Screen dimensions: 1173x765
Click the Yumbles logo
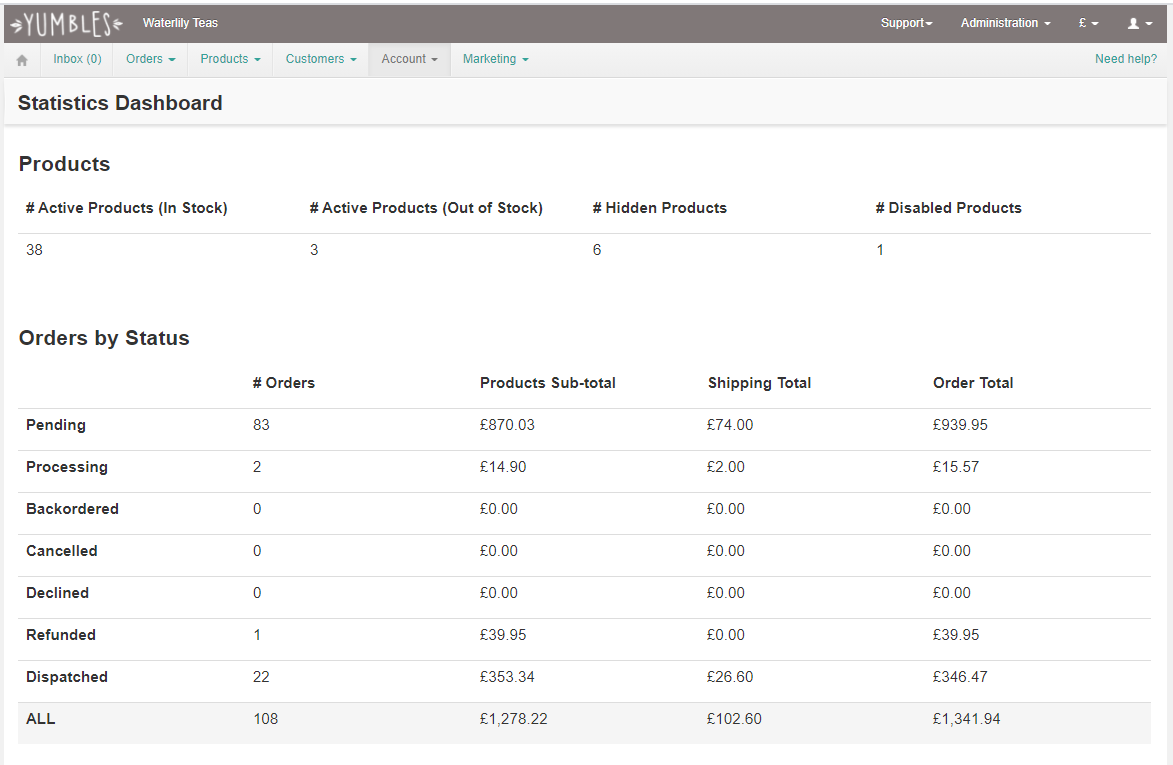point(65,22)
